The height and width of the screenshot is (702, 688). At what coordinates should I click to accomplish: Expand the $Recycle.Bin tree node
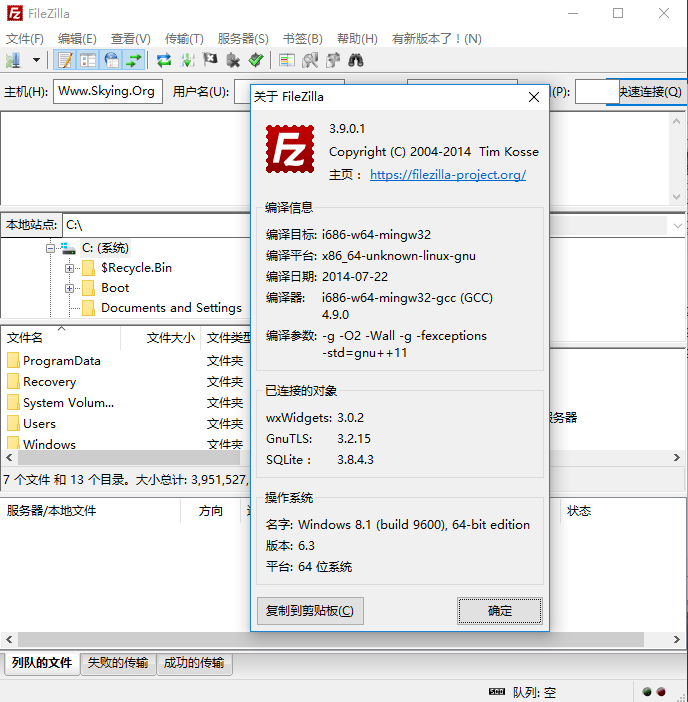click(69, 268)
